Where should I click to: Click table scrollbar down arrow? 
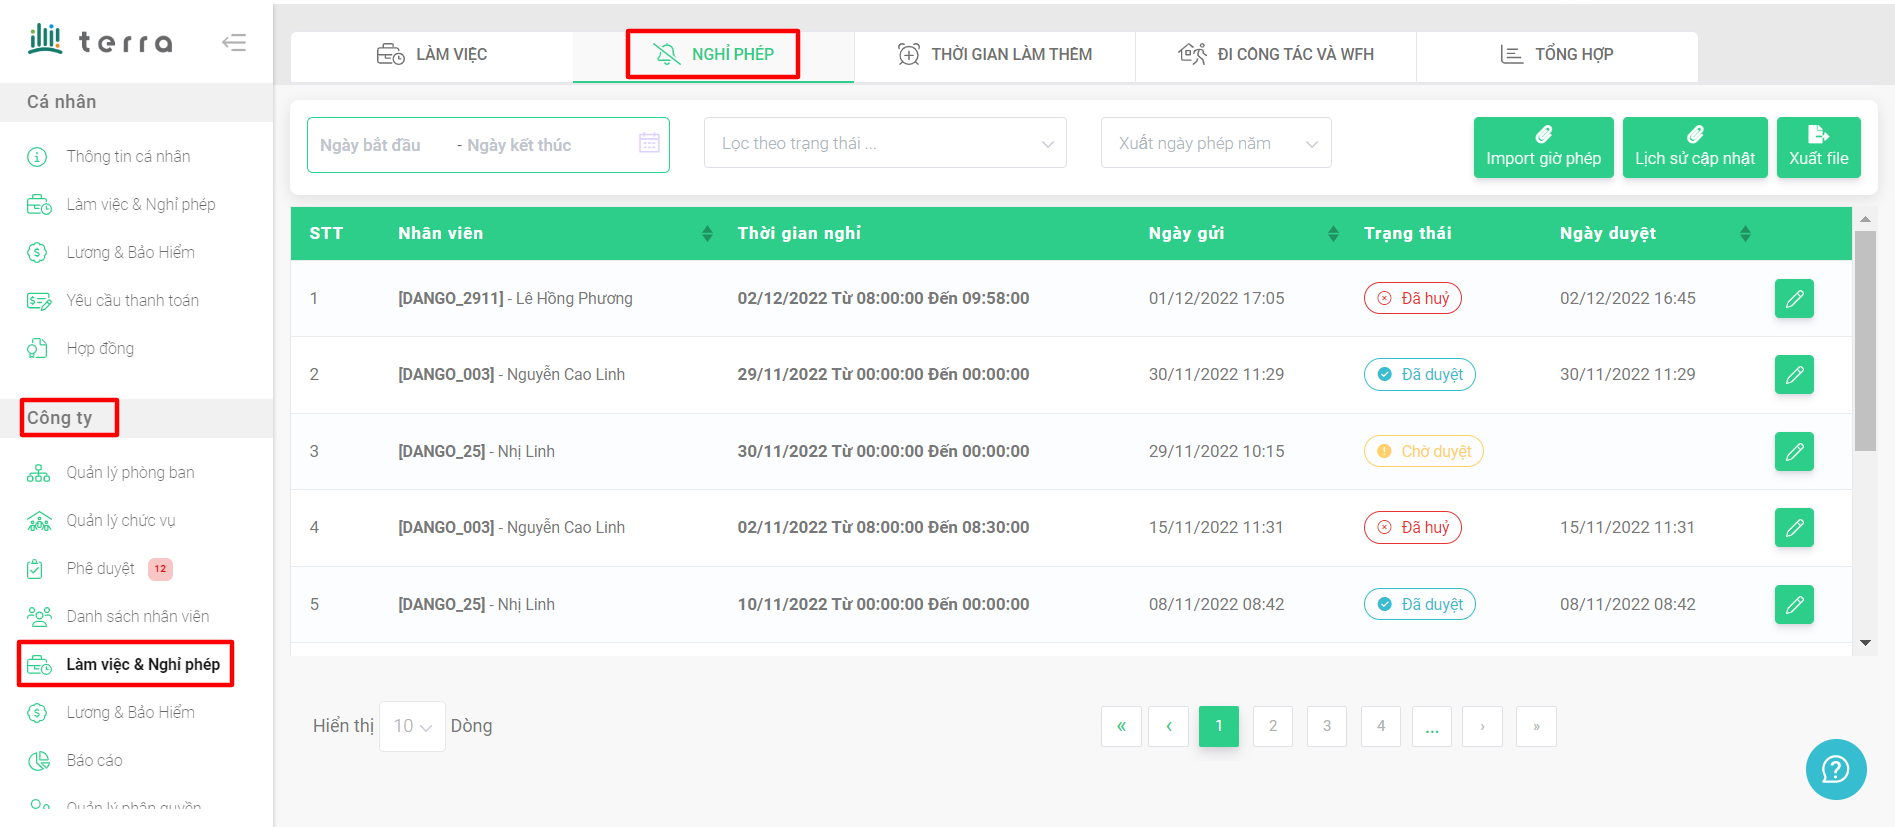click(x=1865, y=643)
